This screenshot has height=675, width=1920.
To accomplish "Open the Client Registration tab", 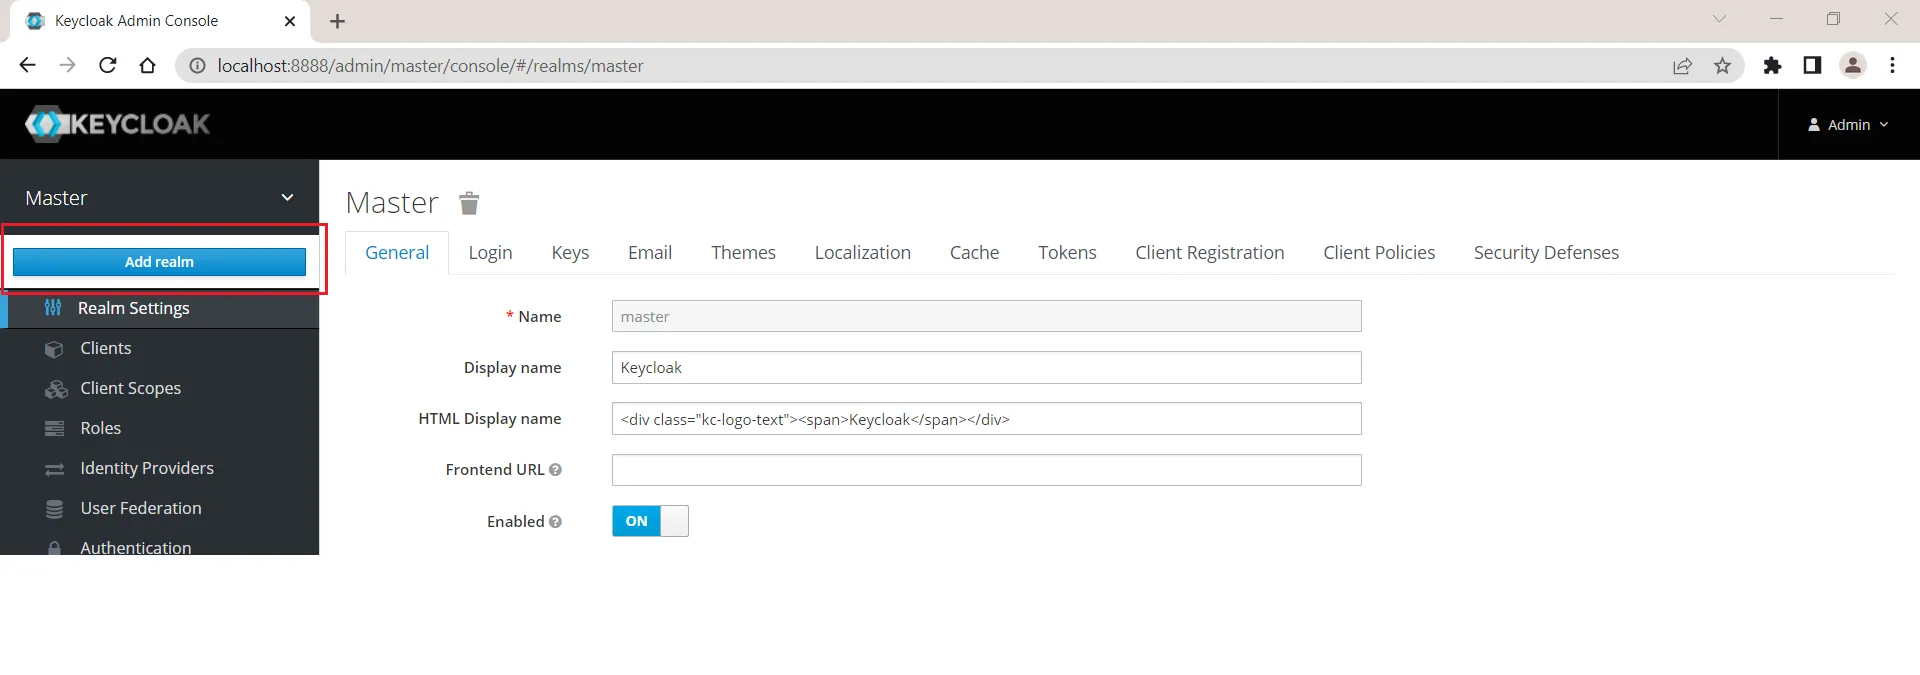I will pos(1209,253).
